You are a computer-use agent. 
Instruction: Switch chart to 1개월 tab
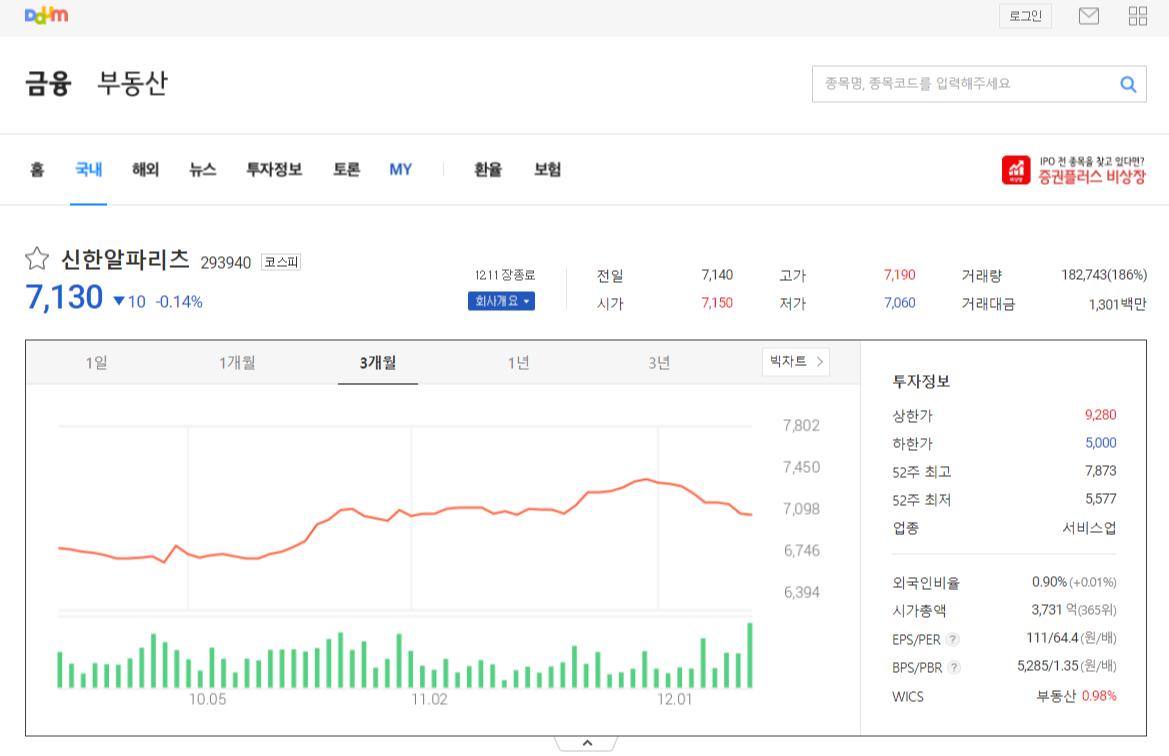[237, 363]
